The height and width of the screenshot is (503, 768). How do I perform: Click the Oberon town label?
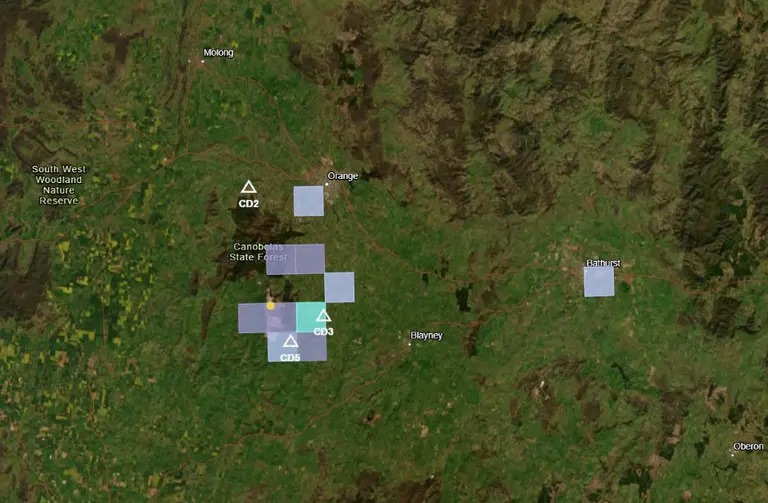[748, 446]
